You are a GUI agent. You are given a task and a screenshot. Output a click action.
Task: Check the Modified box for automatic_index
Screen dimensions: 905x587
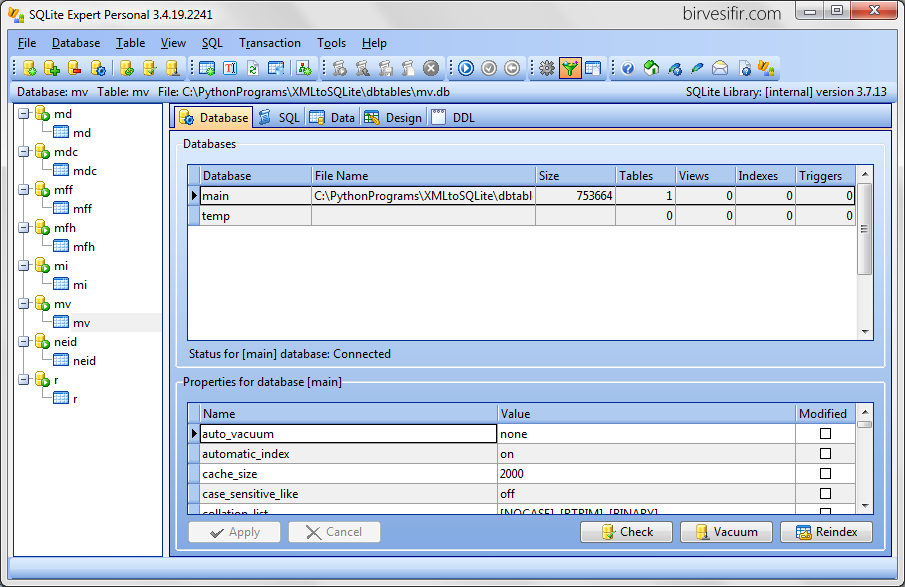[x=823, y=453]
